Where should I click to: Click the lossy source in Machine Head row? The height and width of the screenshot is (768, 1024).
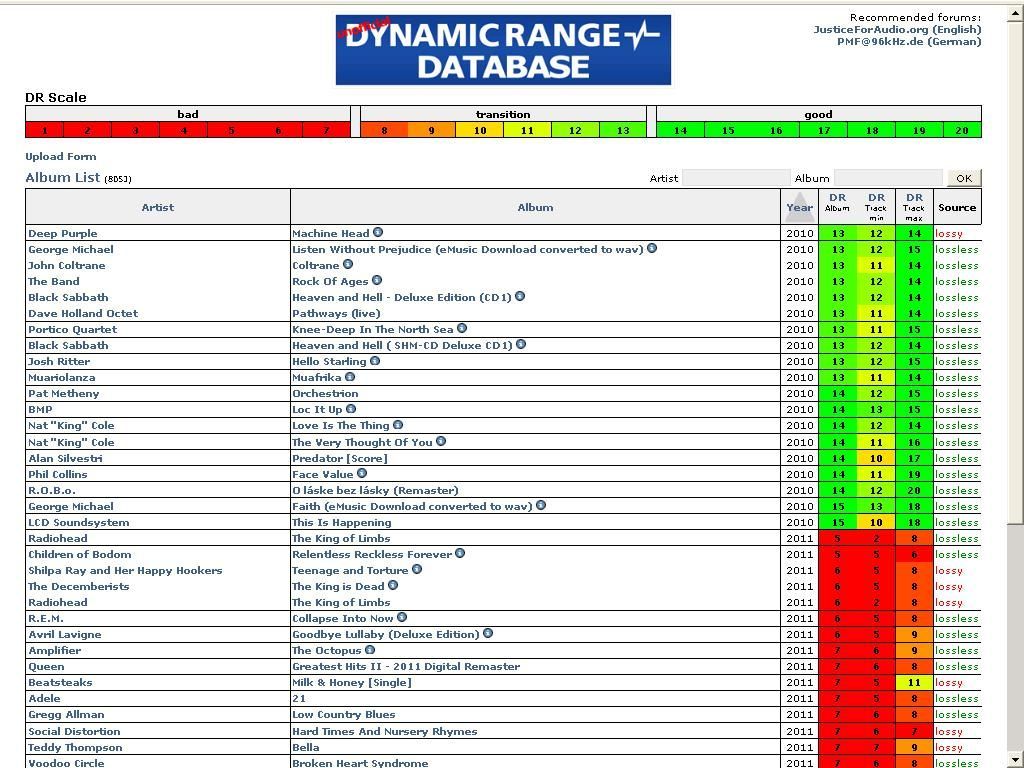click(949, 233)
